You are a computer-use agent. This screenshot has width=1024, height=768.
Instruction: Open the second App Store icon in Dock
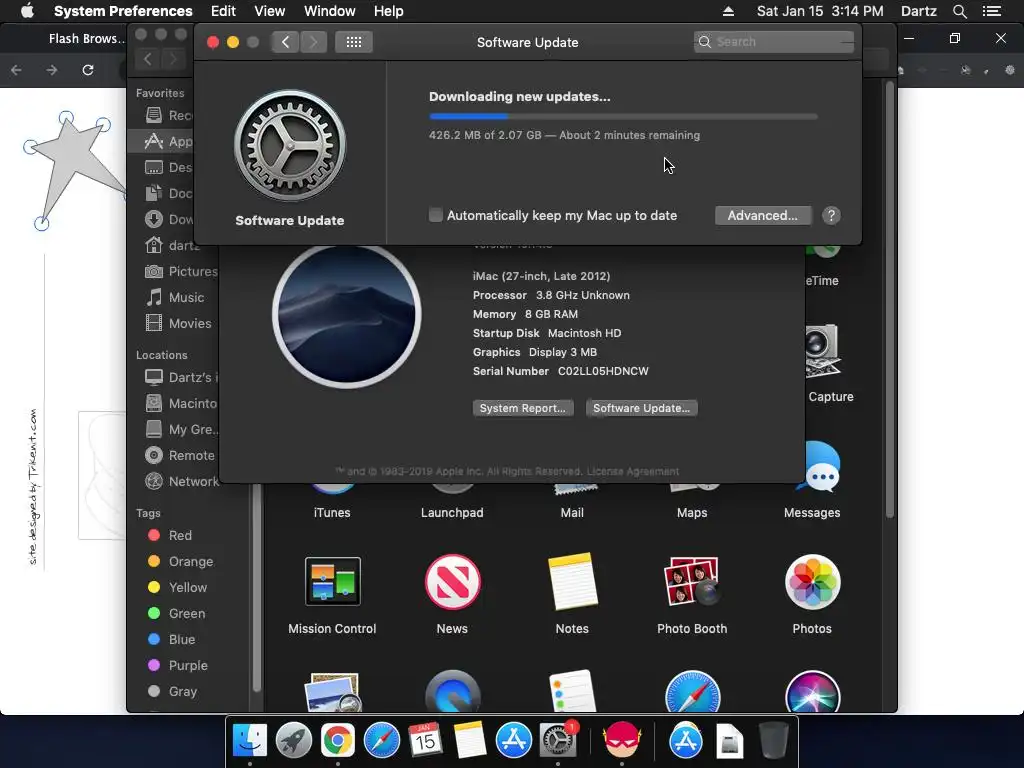pyautogui.click(x=686, y=741)
